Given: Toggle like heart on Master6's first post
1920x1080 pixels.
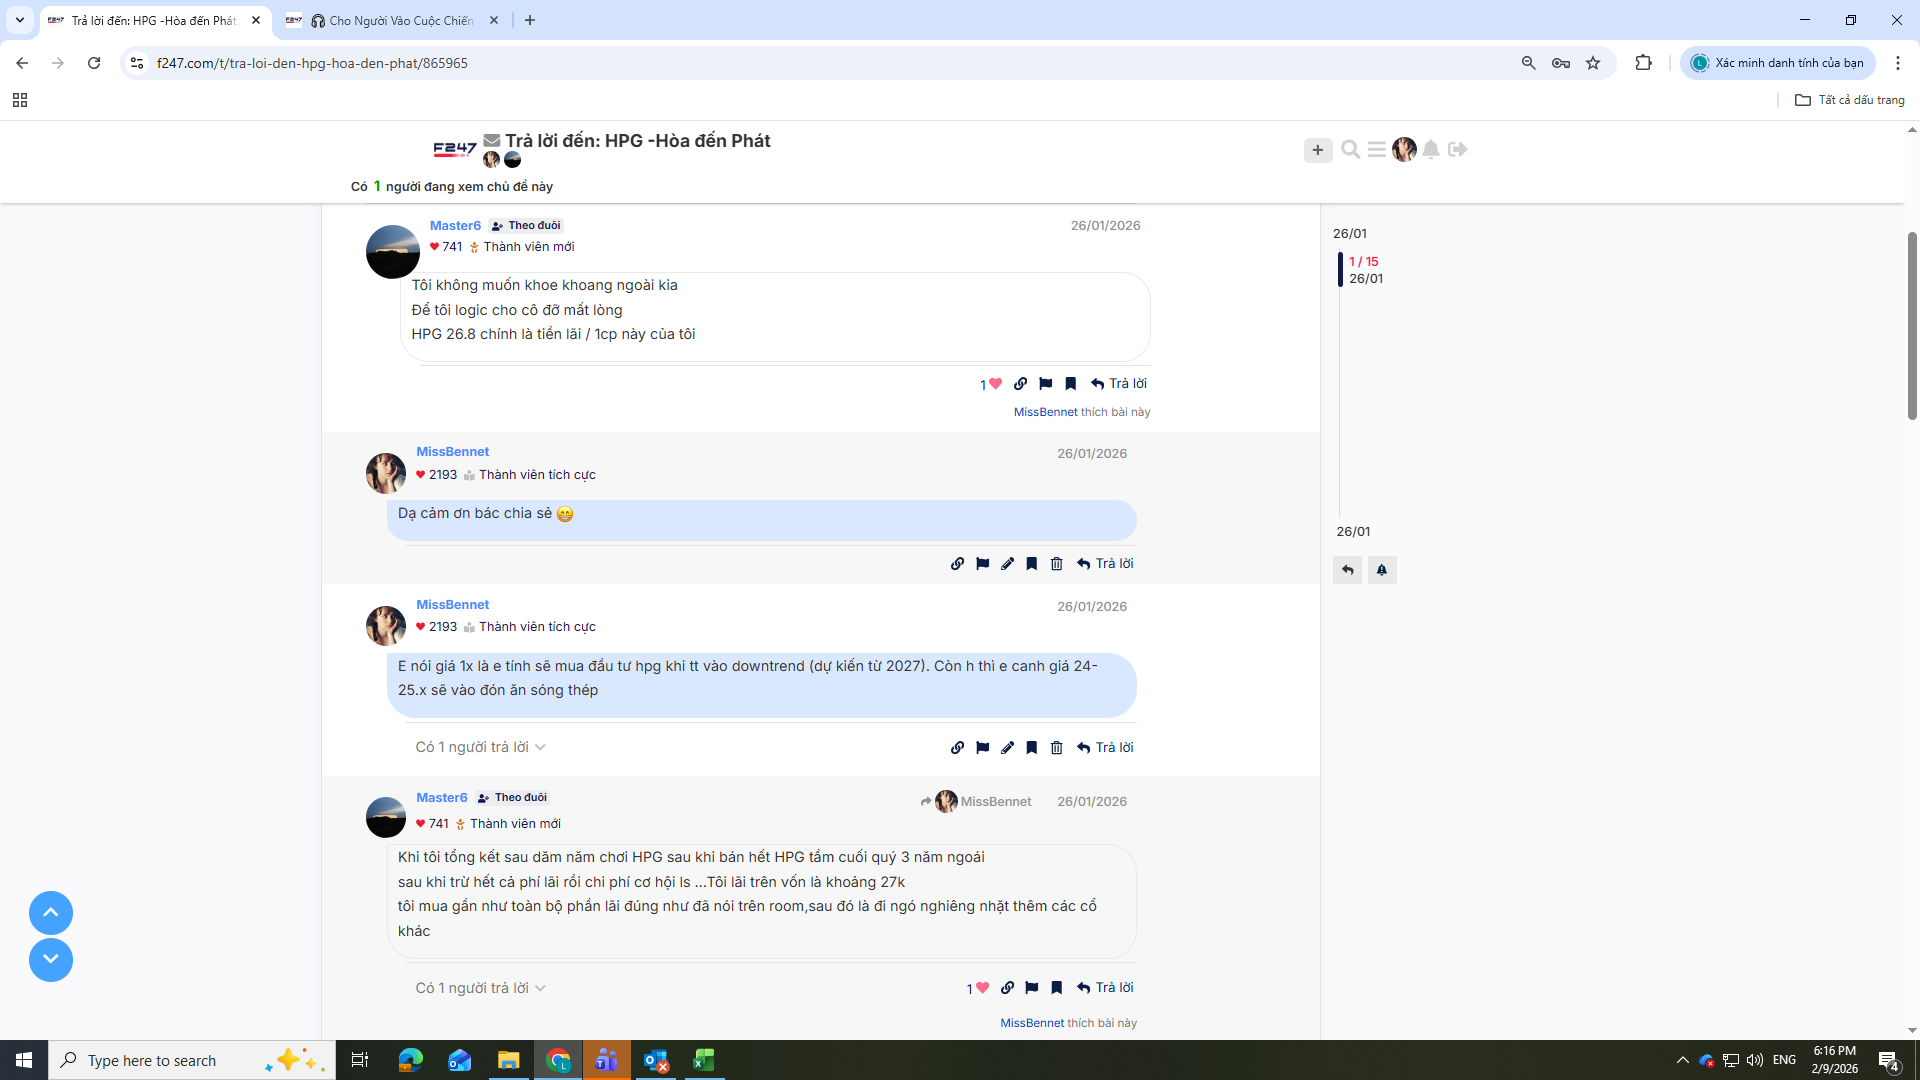Looking at the screenshot, I should pyautogui.click(x=994, y=384).
